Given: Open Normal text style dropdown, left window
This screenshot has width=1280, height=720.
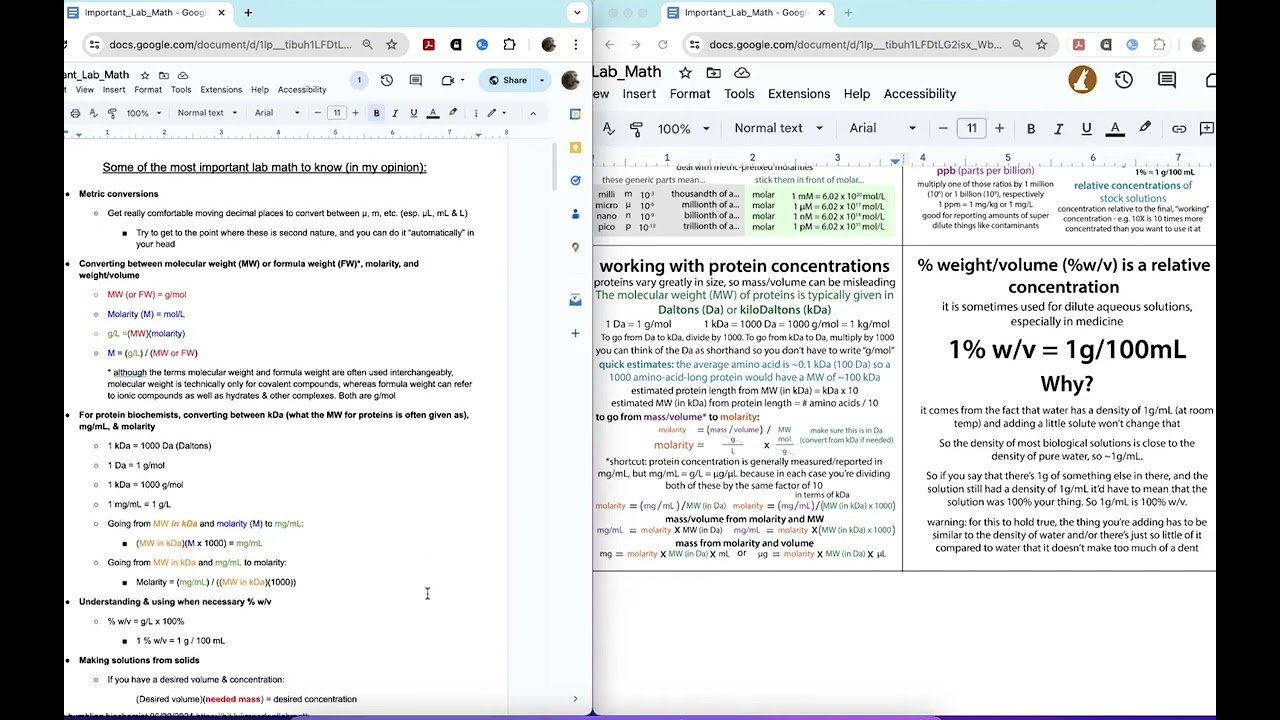Looking at the screenshot, I should pyautogui.click(x=207, y=113).
